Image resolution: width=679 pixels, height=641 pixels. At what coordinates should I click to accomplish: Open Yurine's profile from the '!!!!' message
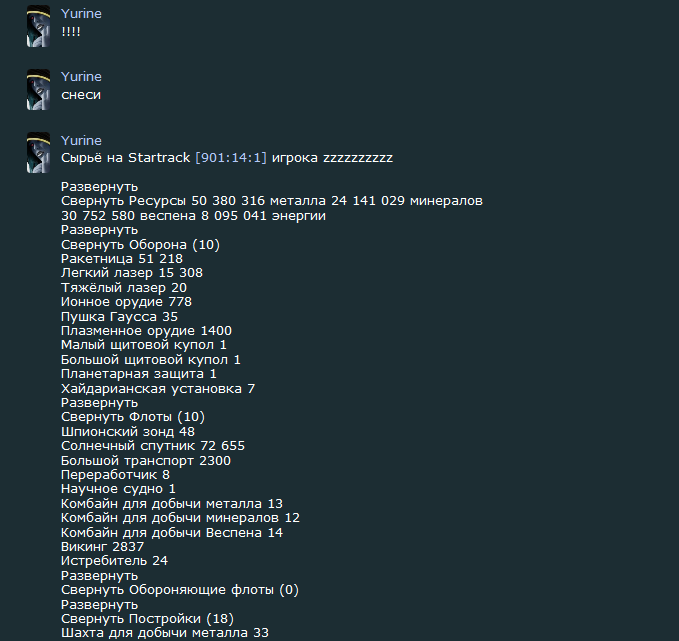[x=81, y=13]
